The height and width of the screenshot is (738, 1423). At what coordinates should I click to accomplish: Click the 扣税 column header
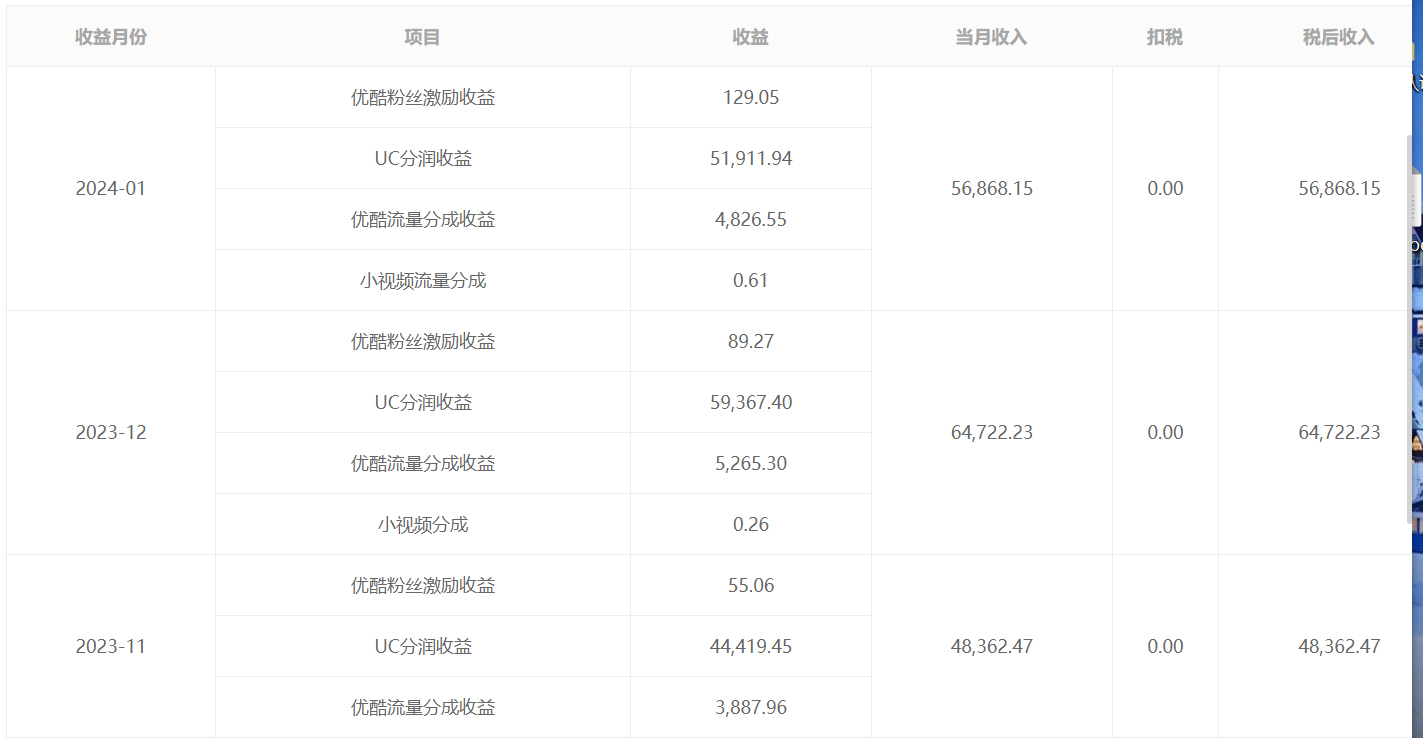pos(1165,37)
